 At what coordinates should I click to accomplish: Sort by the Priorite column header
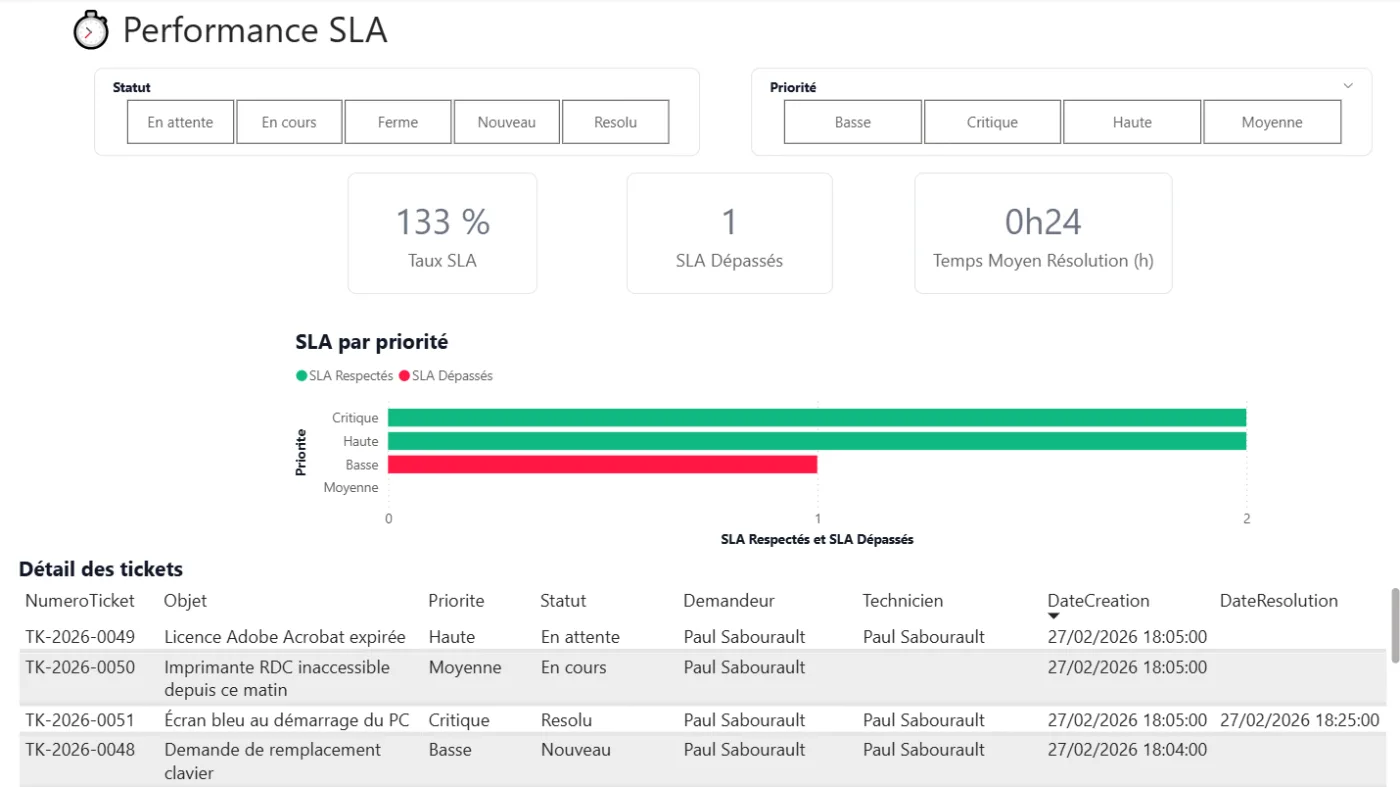tap(456, 601)
